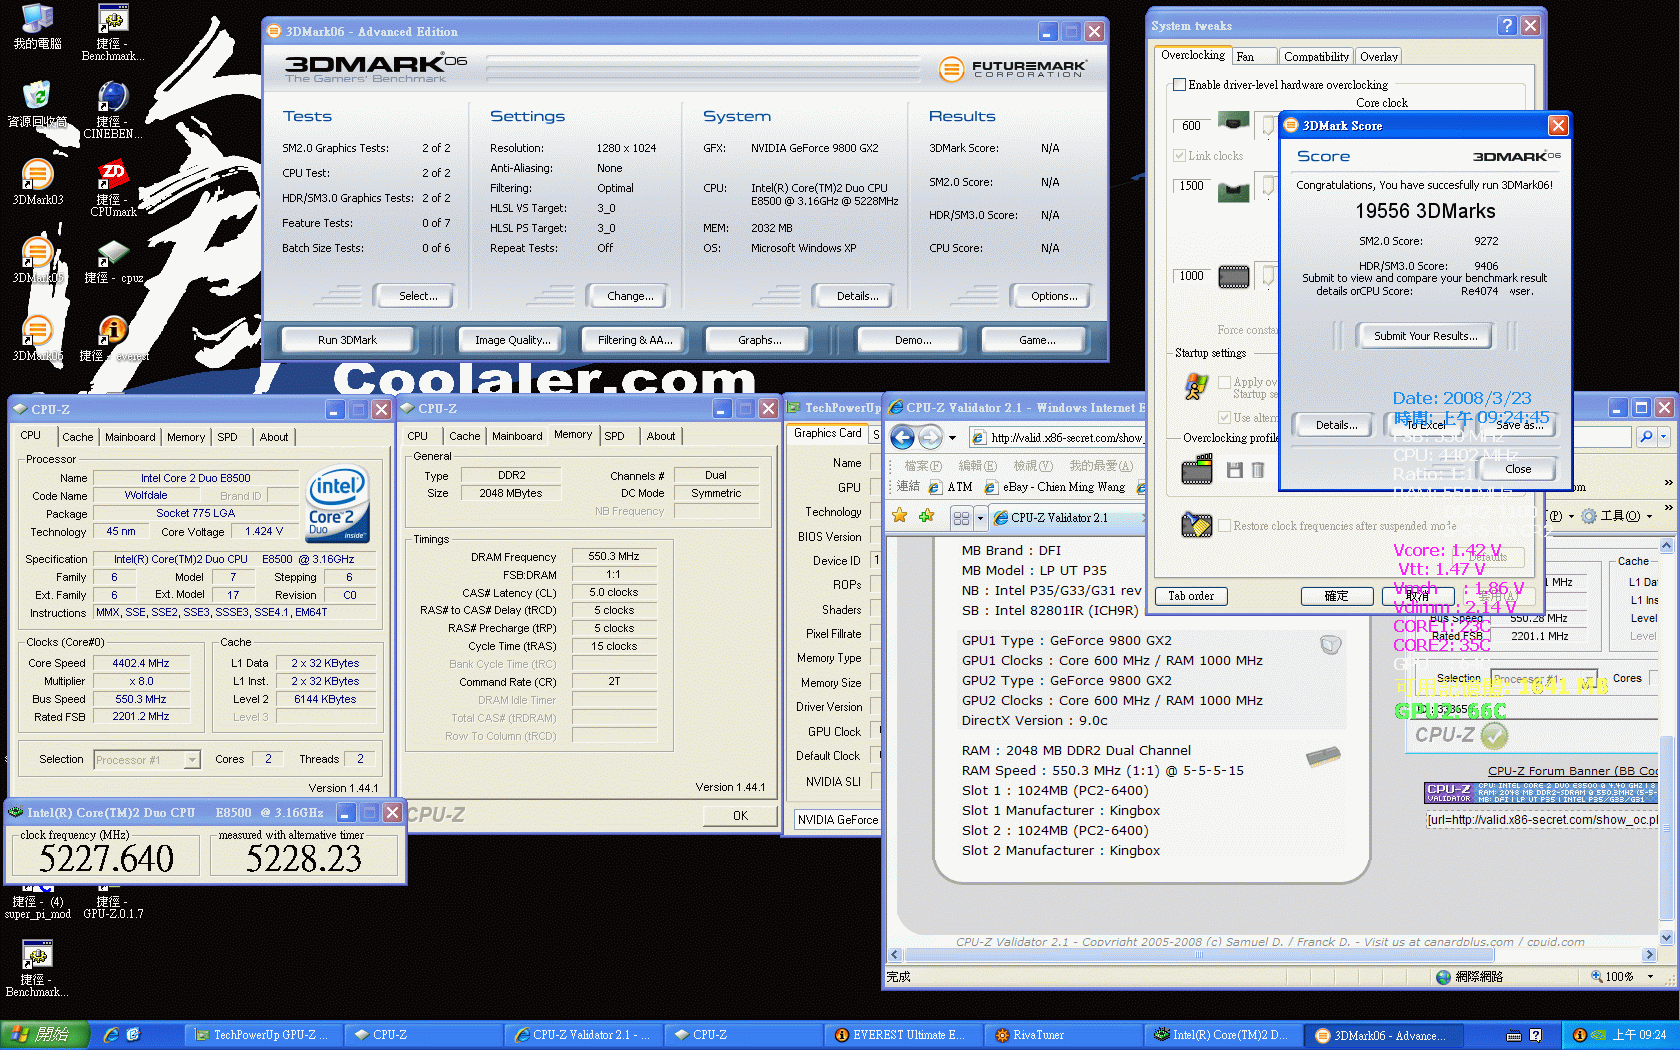Go back in Internet Explorer
This screenshot has width=1680, height=1050.
(902, 437)
